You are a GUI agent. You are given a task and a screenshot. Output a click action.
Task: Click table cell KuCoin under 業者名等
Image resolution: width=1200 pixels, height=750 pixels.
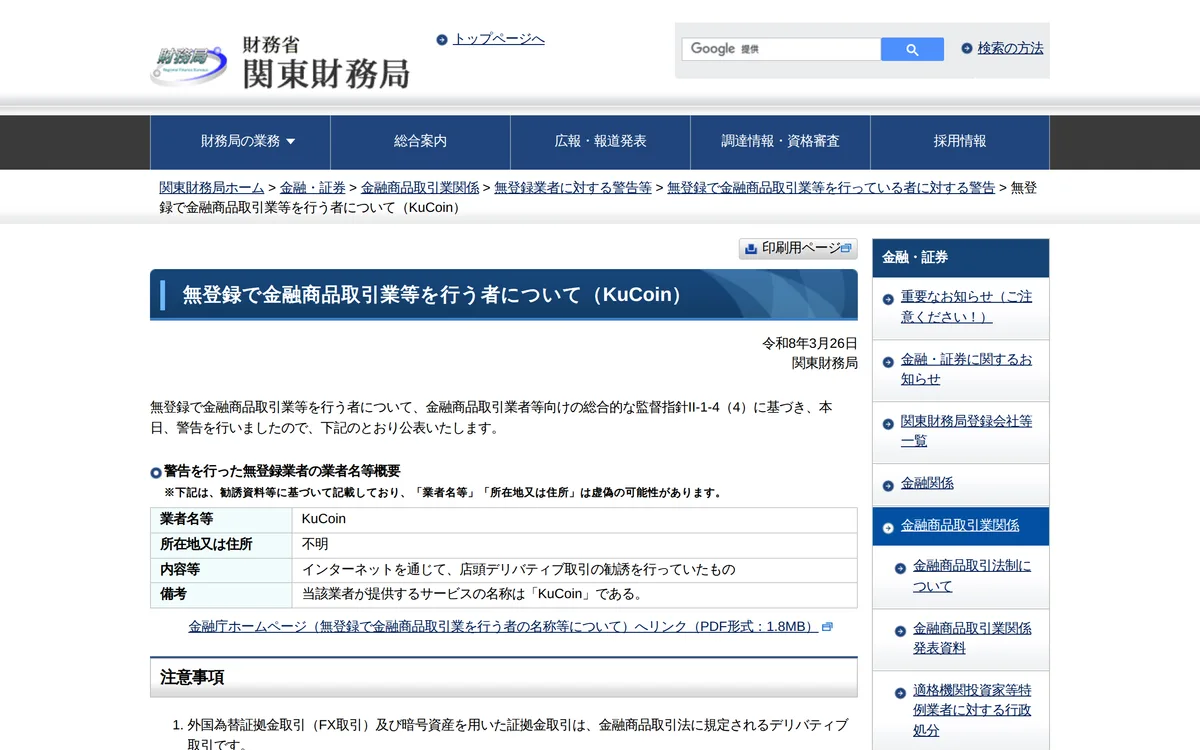(x=574, y=520)
